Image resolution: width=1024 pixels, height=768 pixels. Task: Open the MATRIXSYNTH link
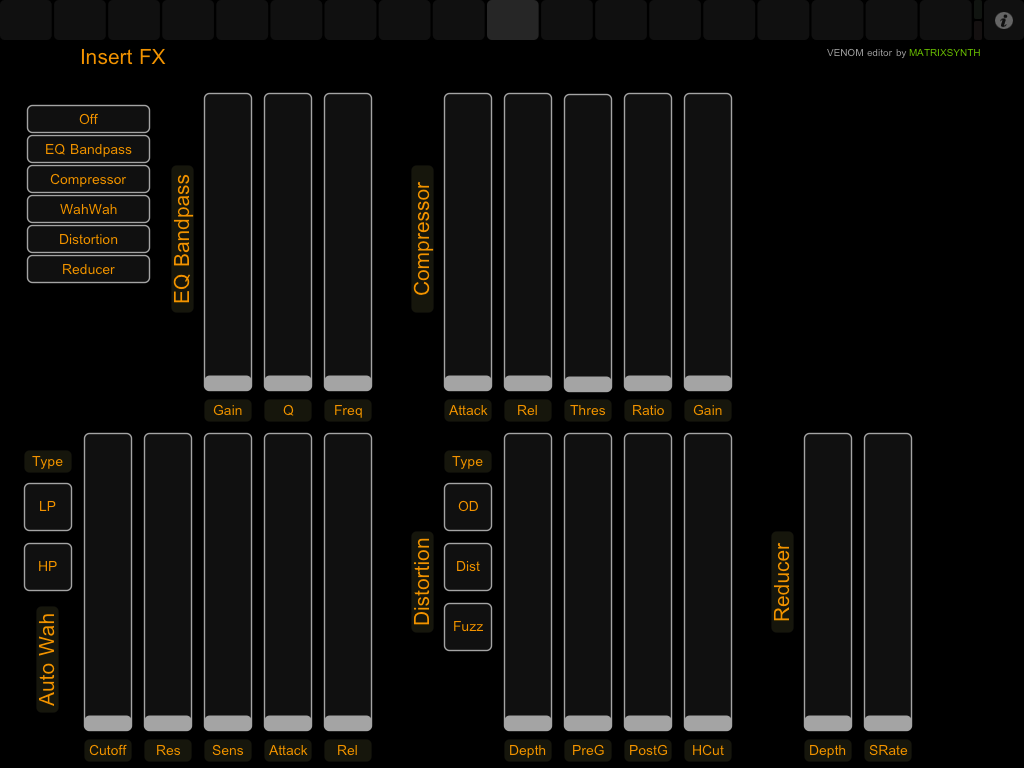944,53
